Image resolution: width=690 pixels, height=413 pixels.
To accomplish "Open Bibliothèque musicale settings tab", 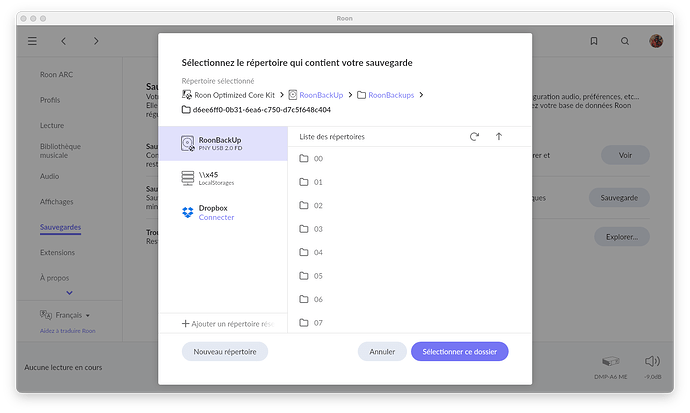I will click(60, 151).
